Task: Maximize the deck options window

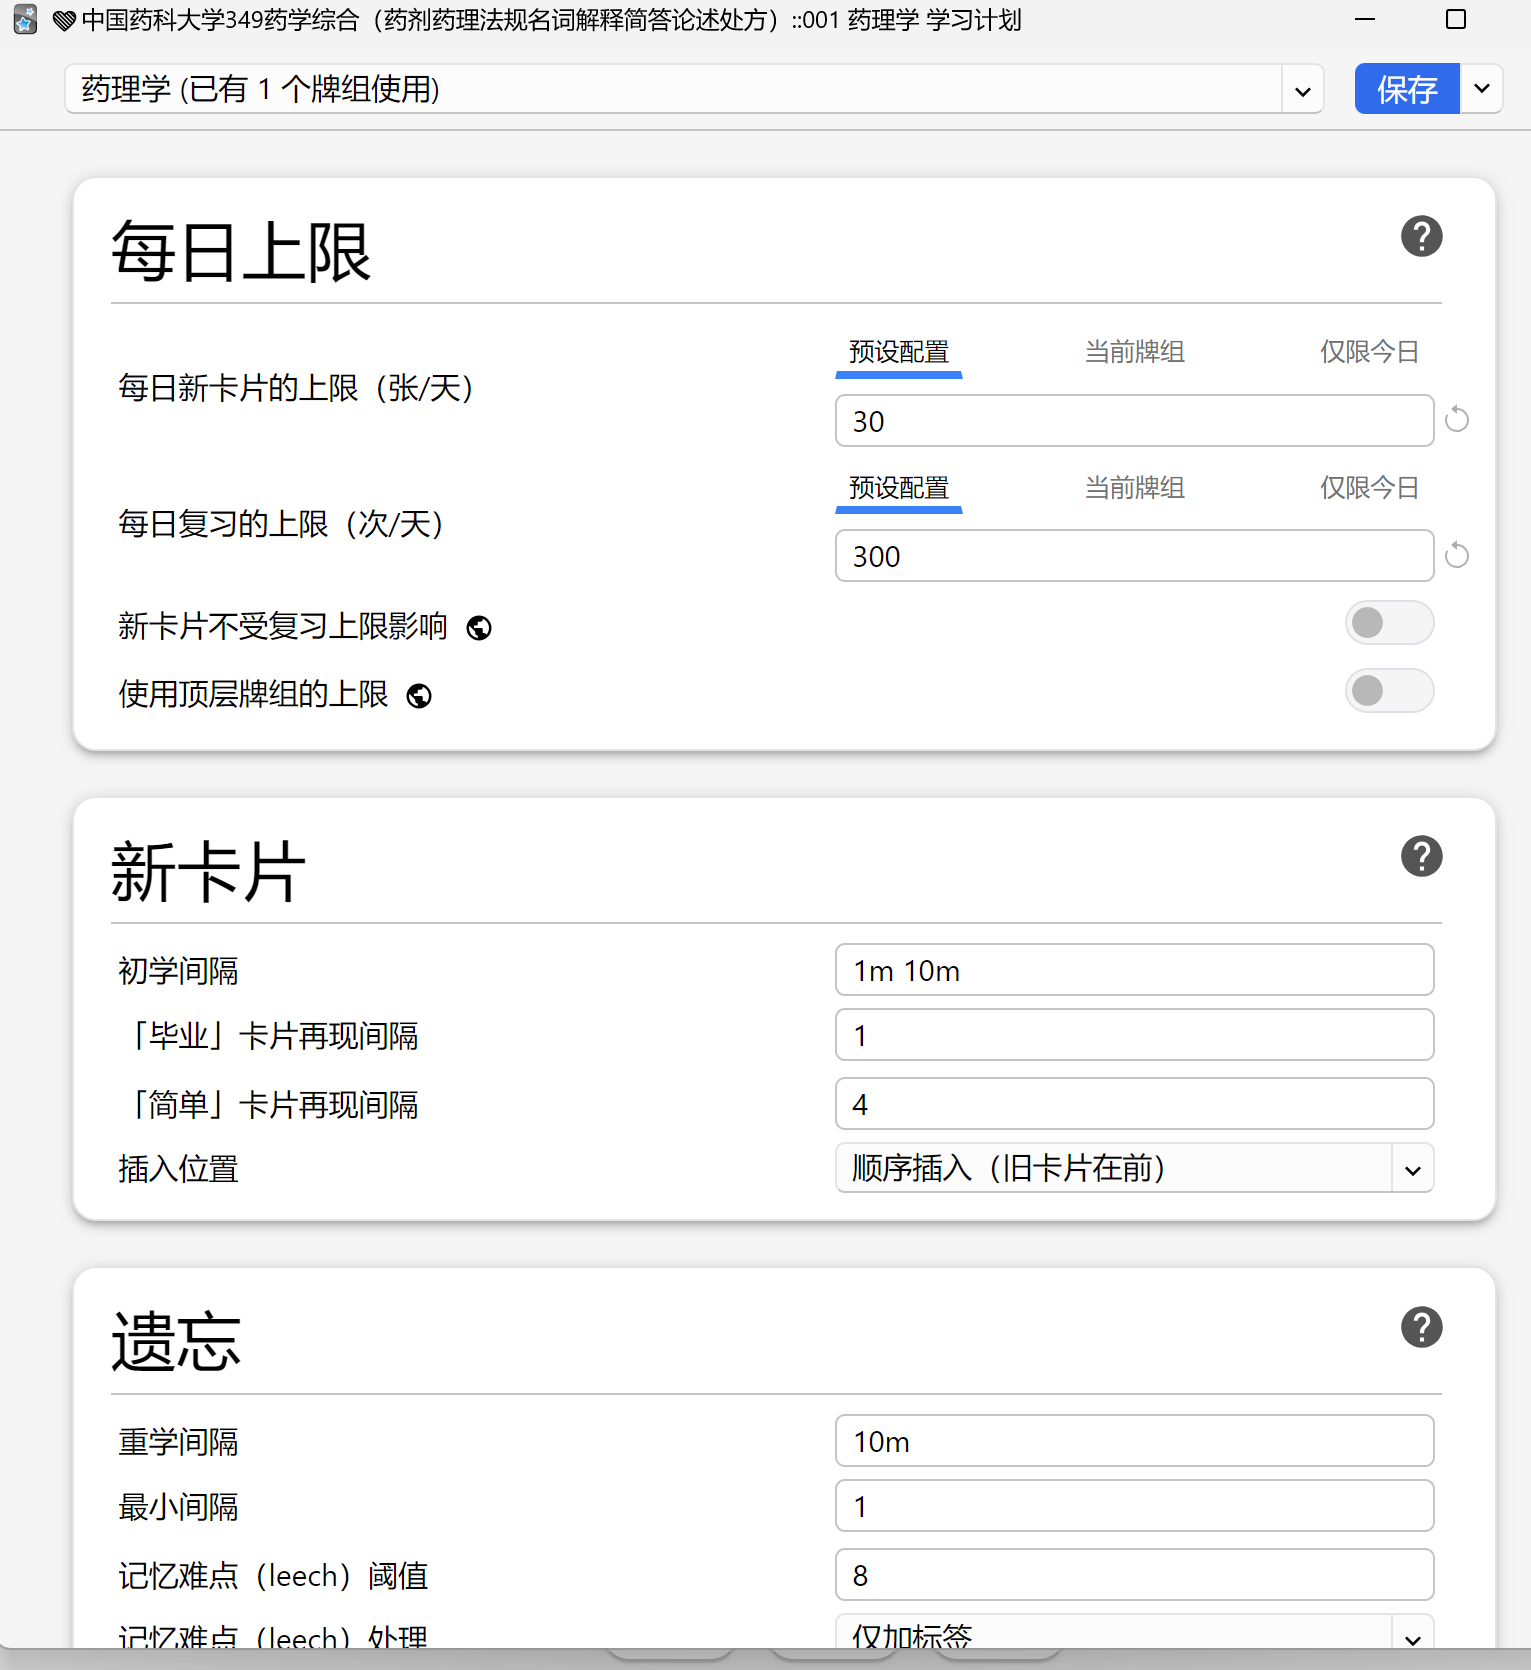Action: (1456, 19)
